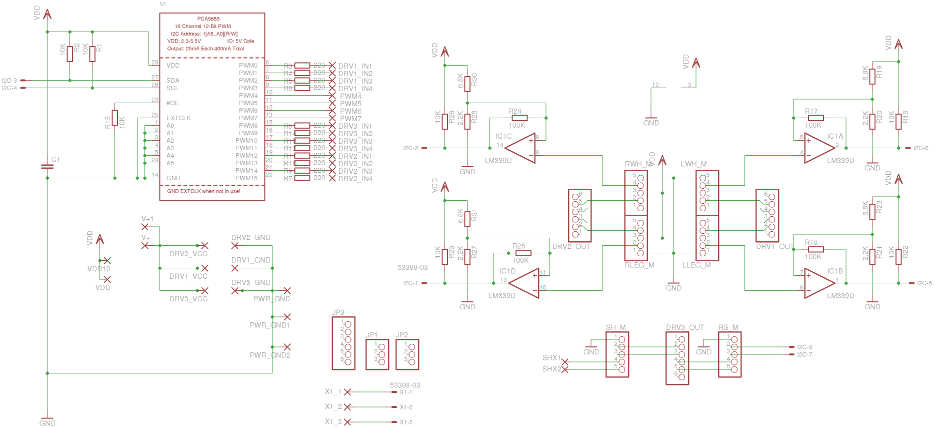This screenshot has width=935, height=428.
Task: Click the R3 resistor on PWM0 output
Action: tap(303, 66)
